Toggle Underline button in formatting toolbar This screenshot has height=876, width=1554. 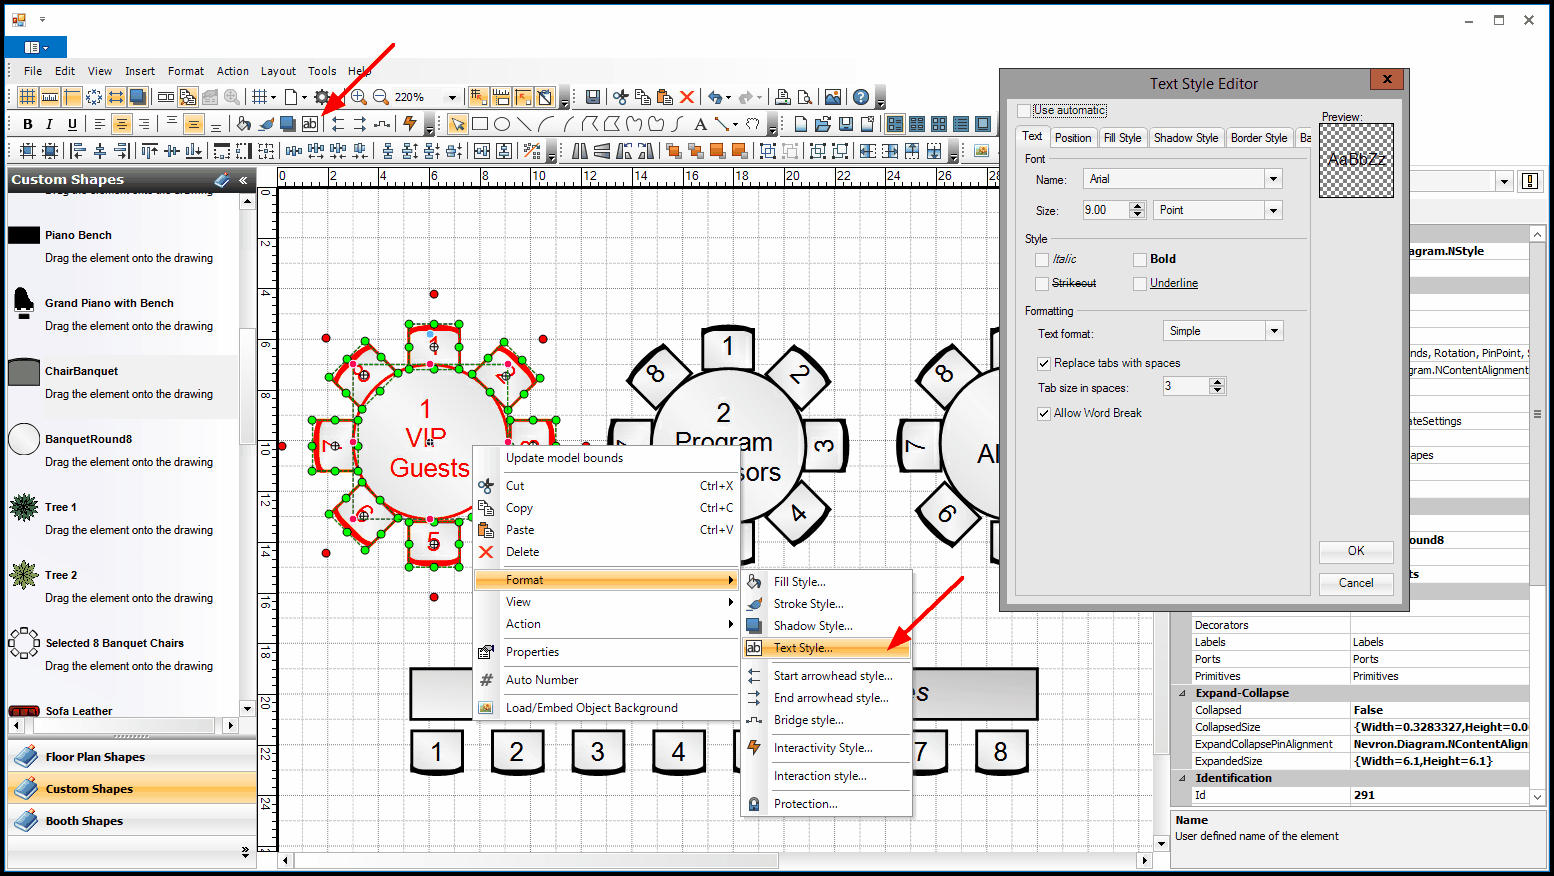pyautogui.click(x=72, y=124)
